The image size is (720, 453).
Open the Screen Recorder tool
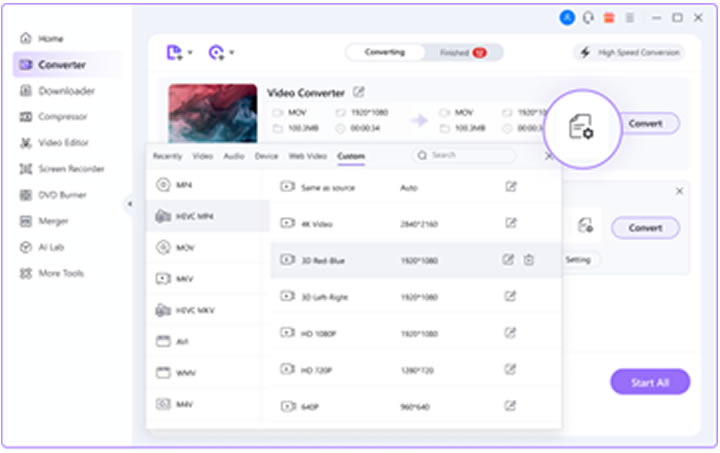pos(62,169)
